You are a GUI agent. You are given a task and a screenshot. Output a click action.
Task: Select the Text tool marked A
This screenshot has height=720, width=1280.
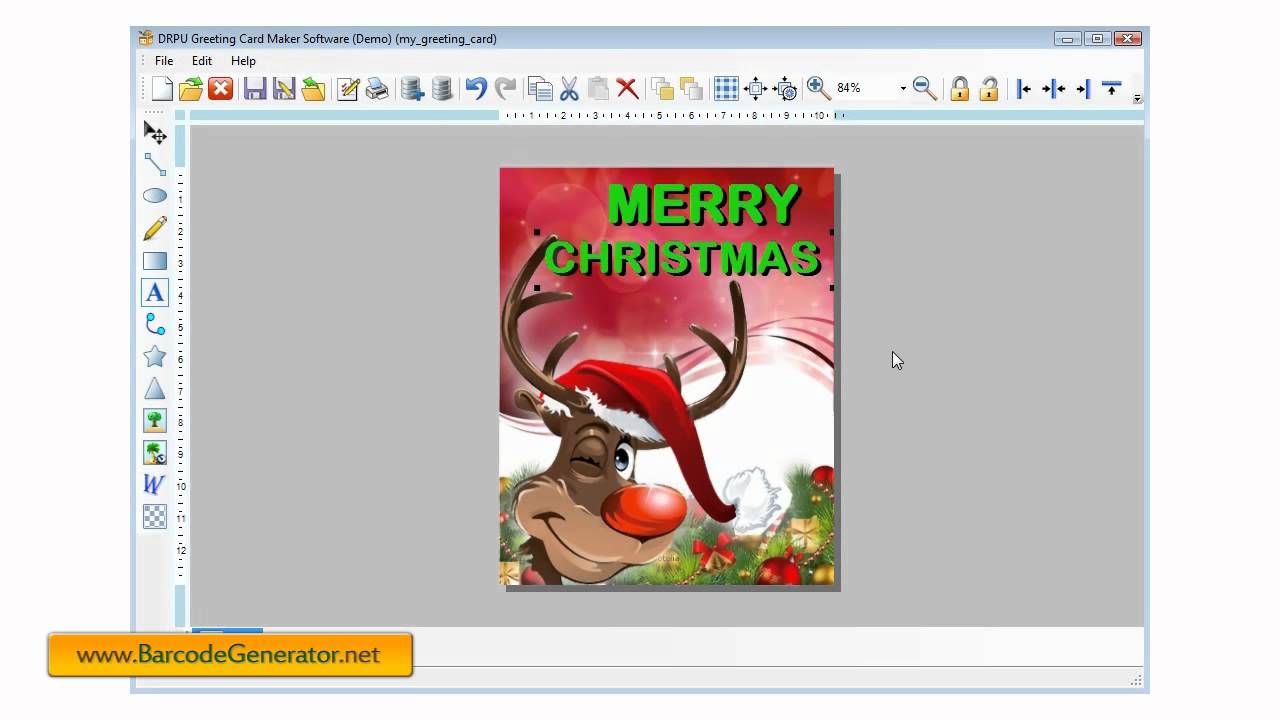(x=155, y=292)
